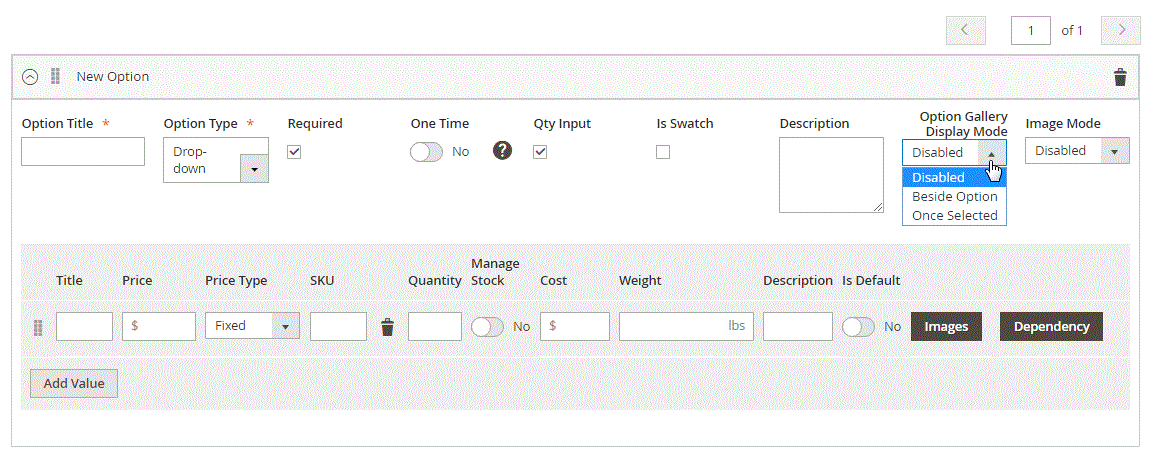
Task: Focus the value row Description input
Action: coord(798,326)
